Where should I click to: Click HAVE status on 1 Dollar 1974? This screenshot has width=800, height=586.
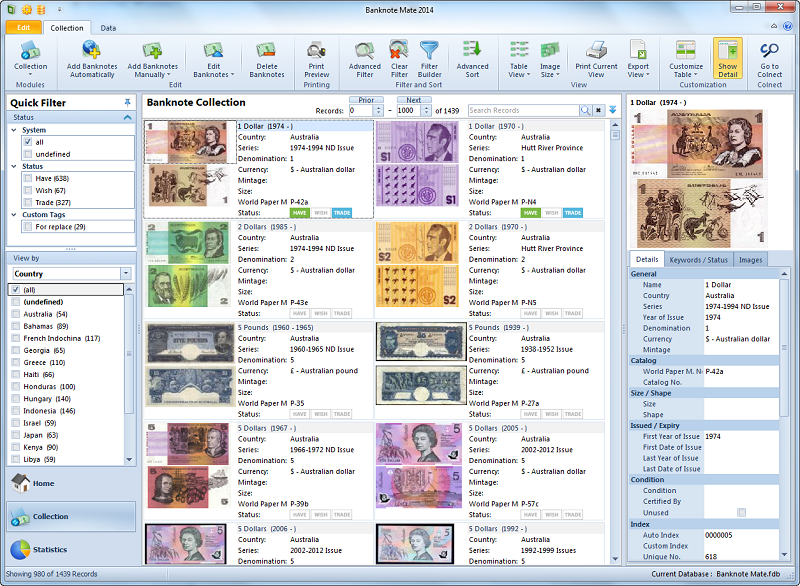(x=299, y=213)
